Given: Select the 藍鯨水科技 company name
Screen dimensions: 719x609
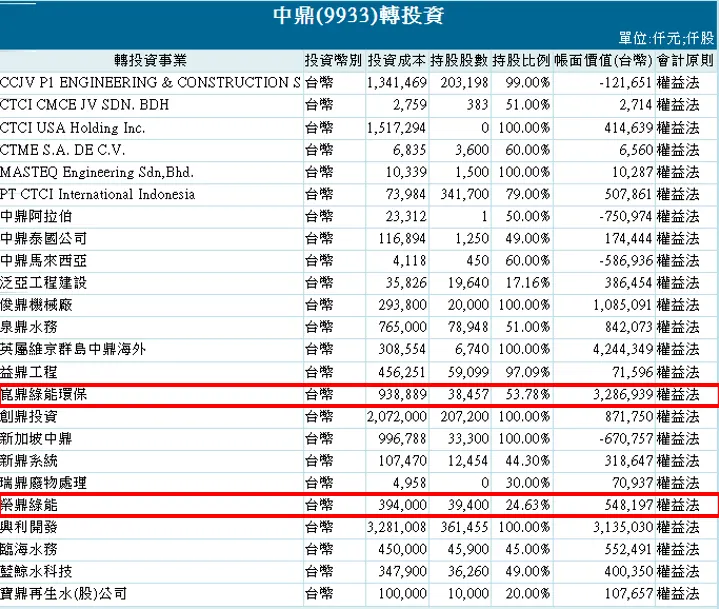Looking at the screenshot, I should coord(36,571).
